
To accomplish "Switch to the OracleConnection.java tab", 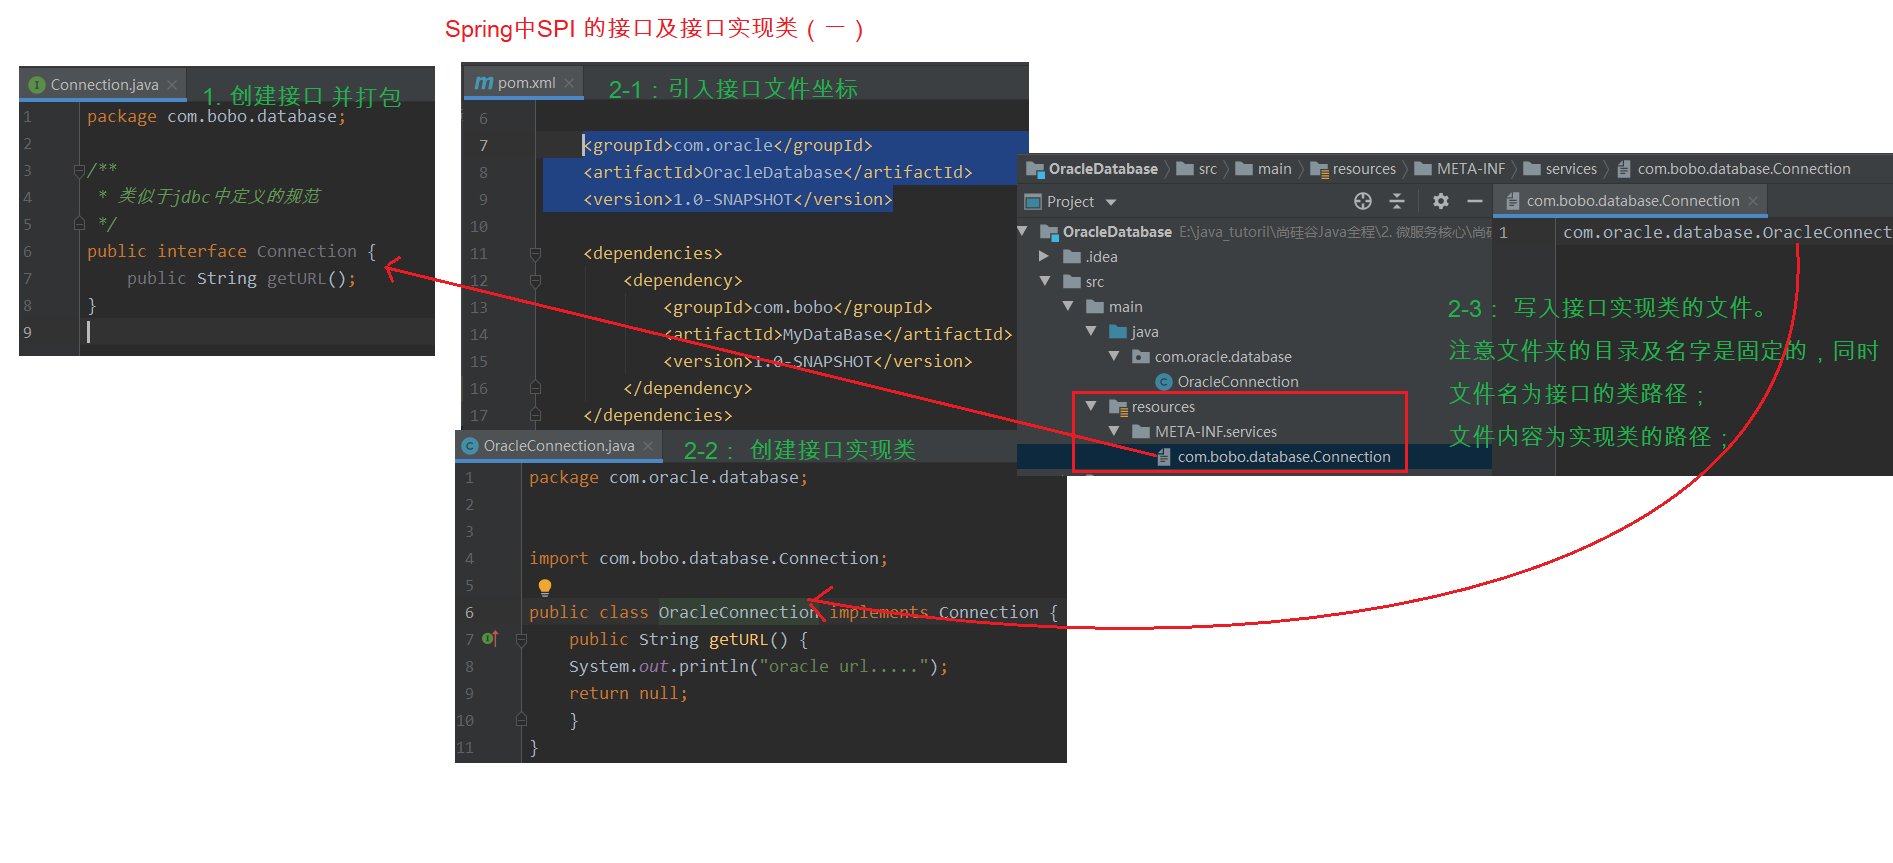I will coord(559,446).
